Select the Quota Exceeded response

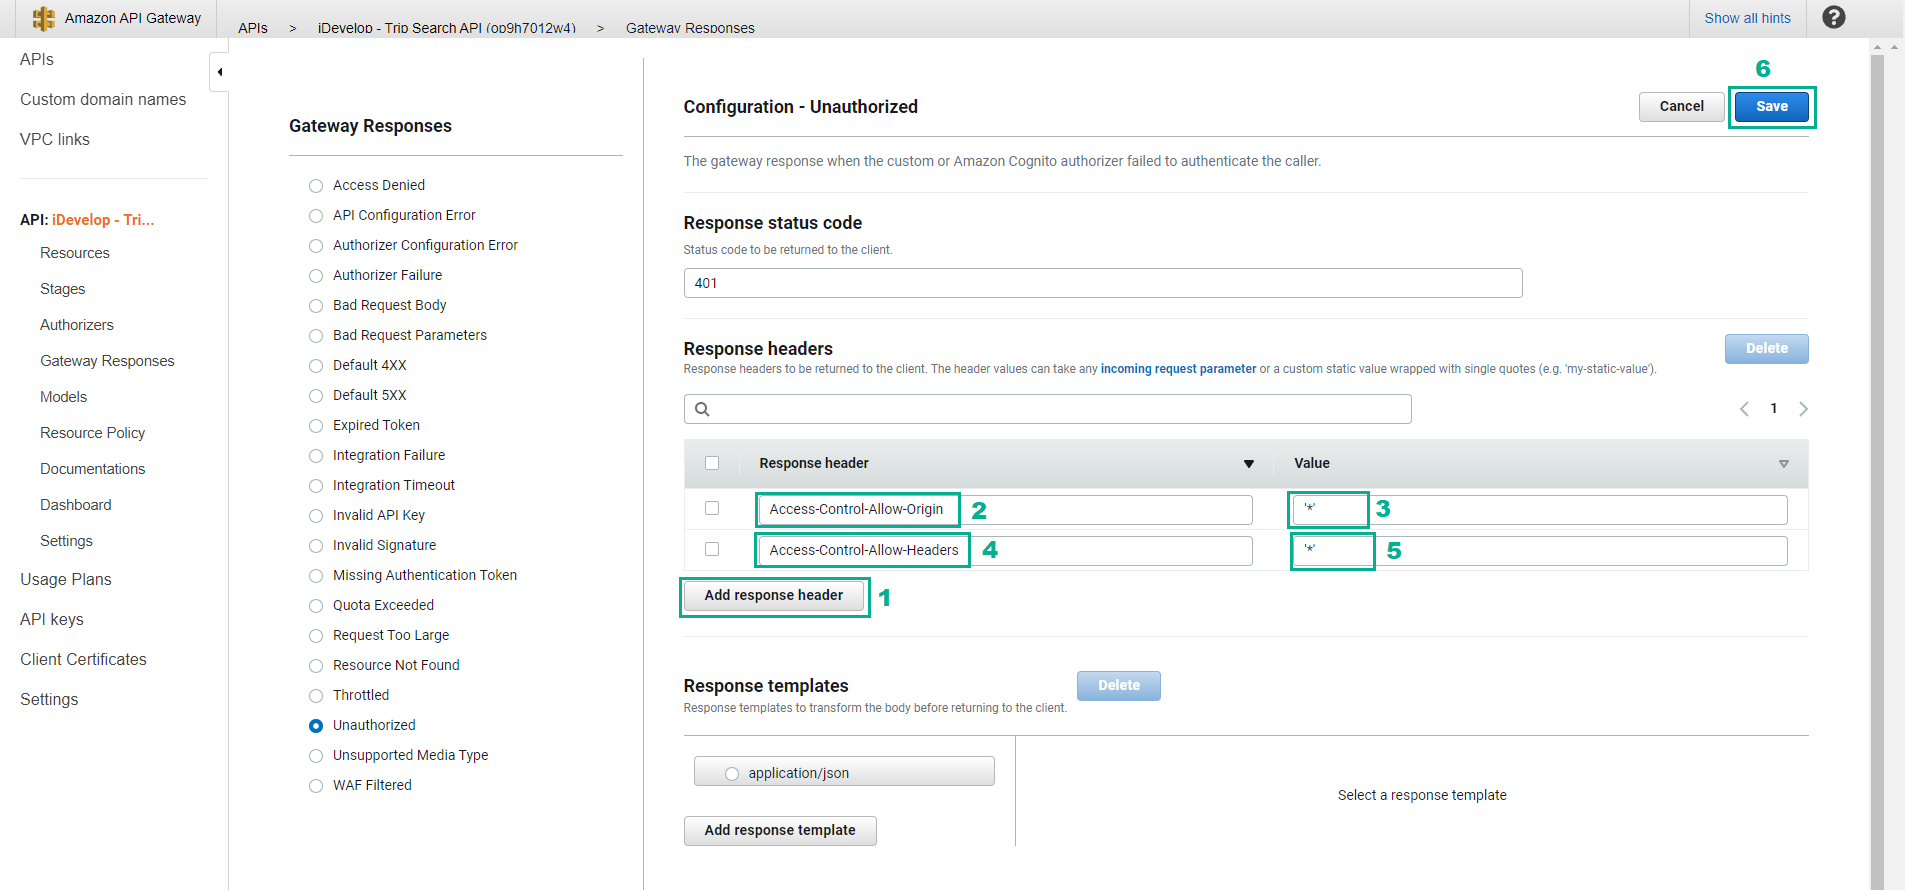(x=316, y=606)
